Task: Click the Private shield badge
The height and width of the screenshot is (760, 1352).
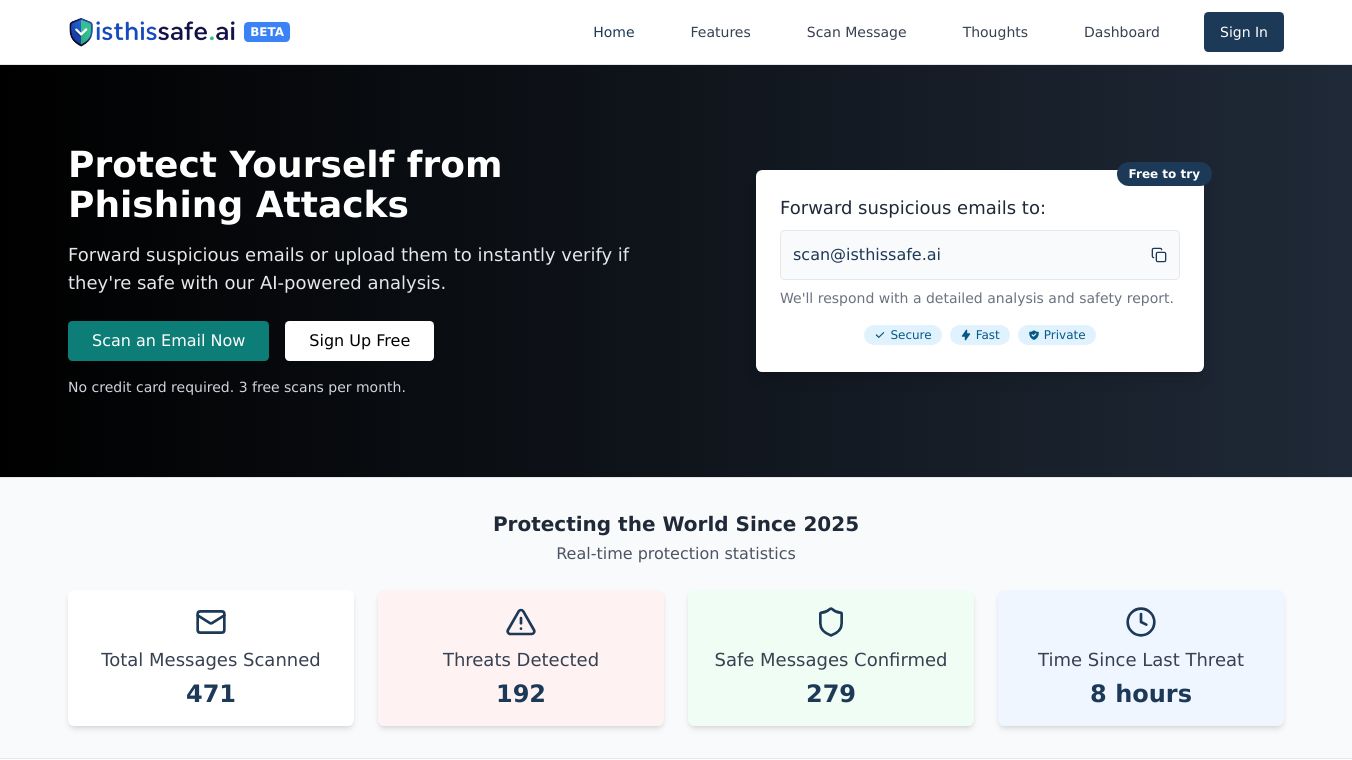Action: coord(1057,335)
